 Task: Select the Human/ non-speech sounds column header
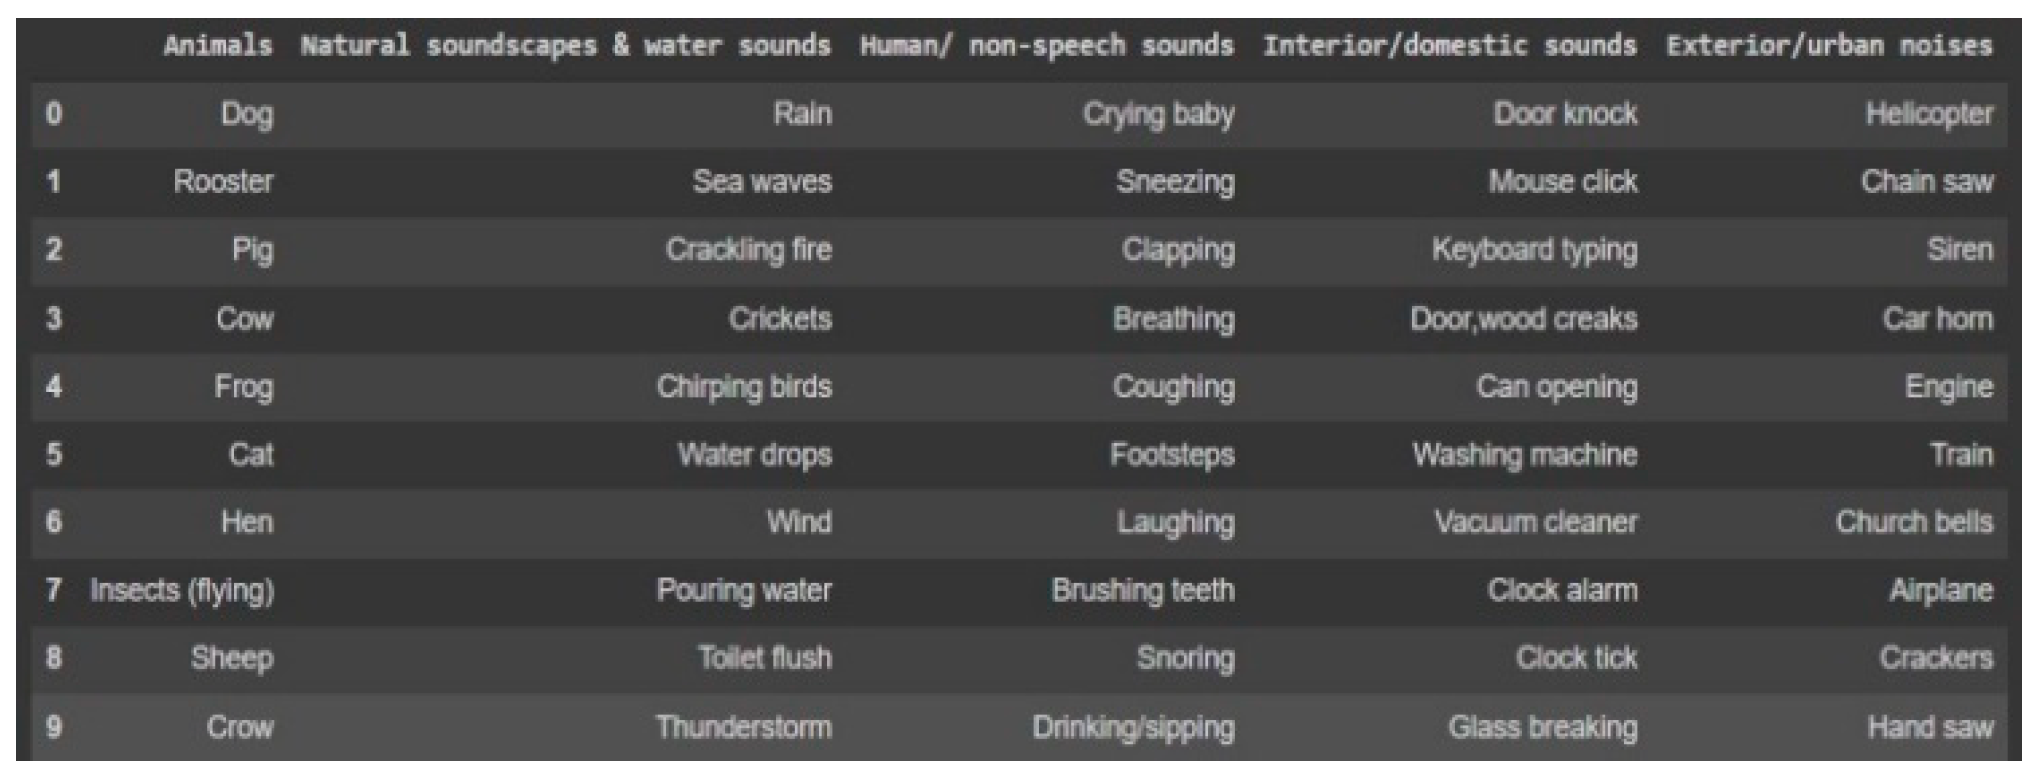(1046, 45)
